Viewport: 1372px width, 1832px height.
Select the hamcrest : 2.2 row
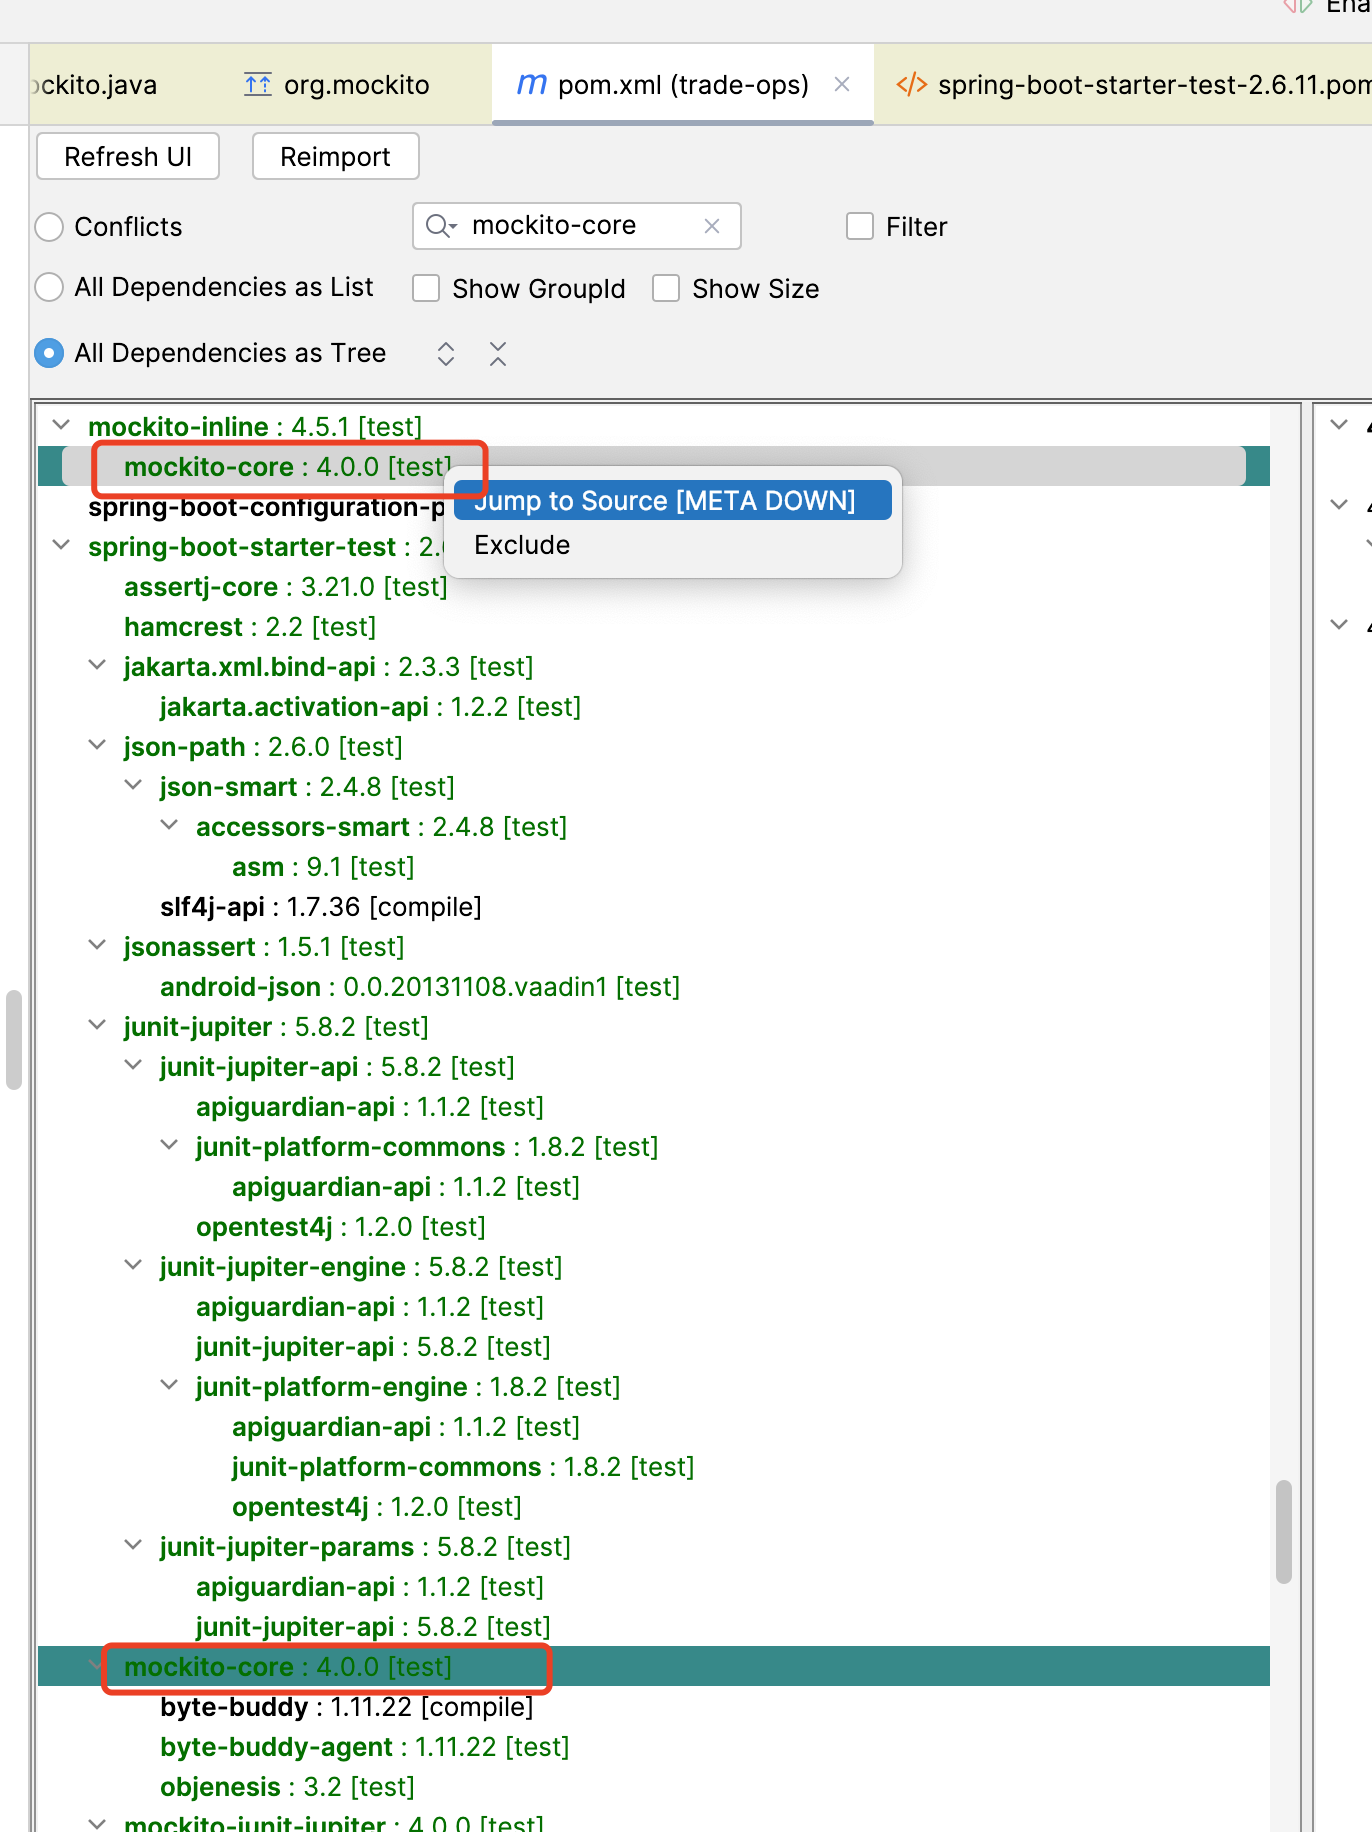point(250,627)
